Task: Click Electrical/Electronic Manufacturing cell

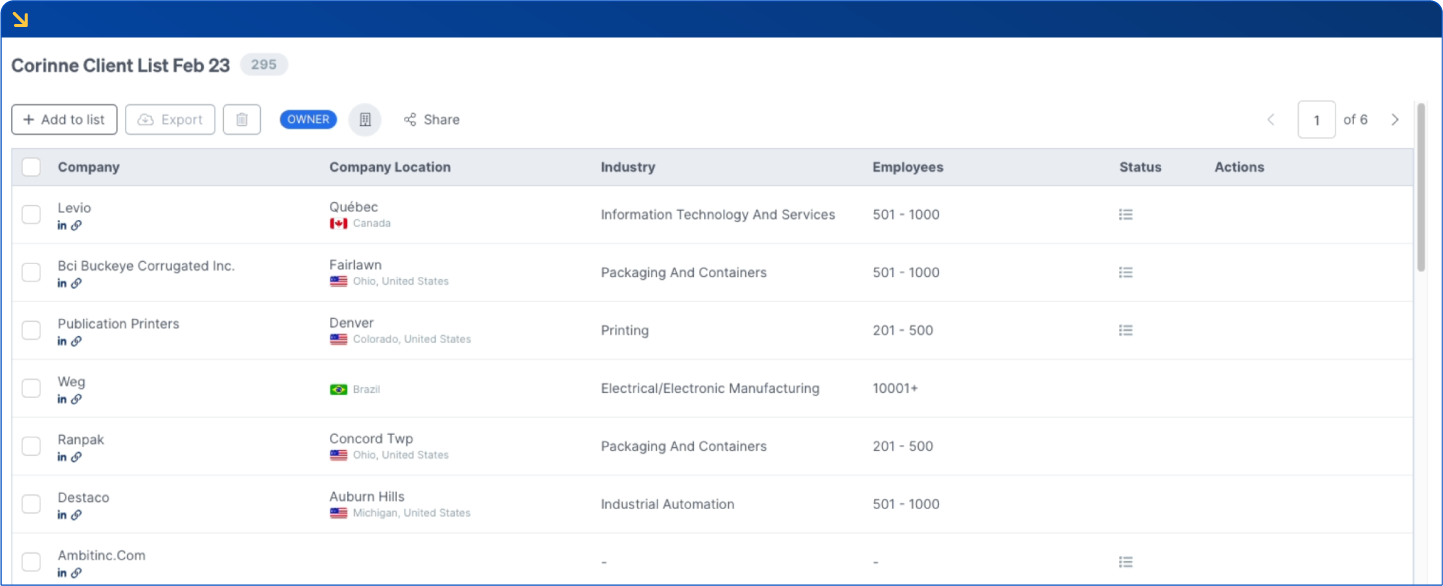Action: [710, 388]
